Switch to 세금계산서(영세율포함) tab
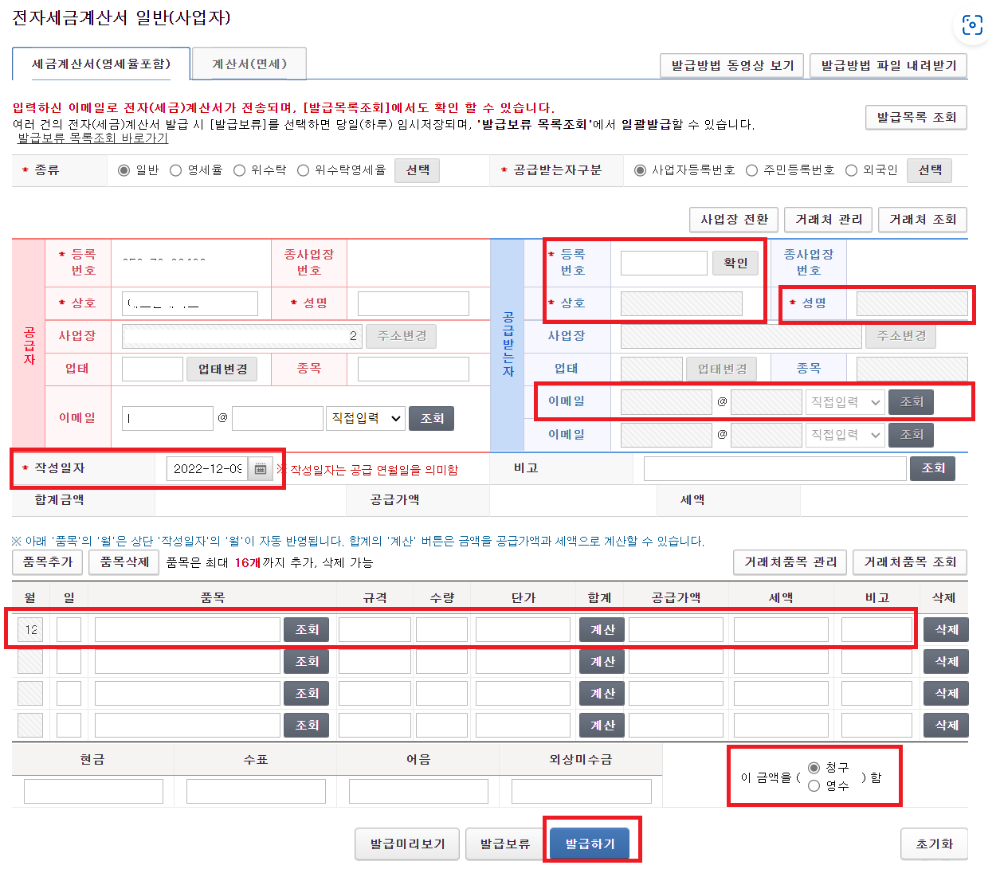The height and width of the screenshot is (874, 988). 101,64
